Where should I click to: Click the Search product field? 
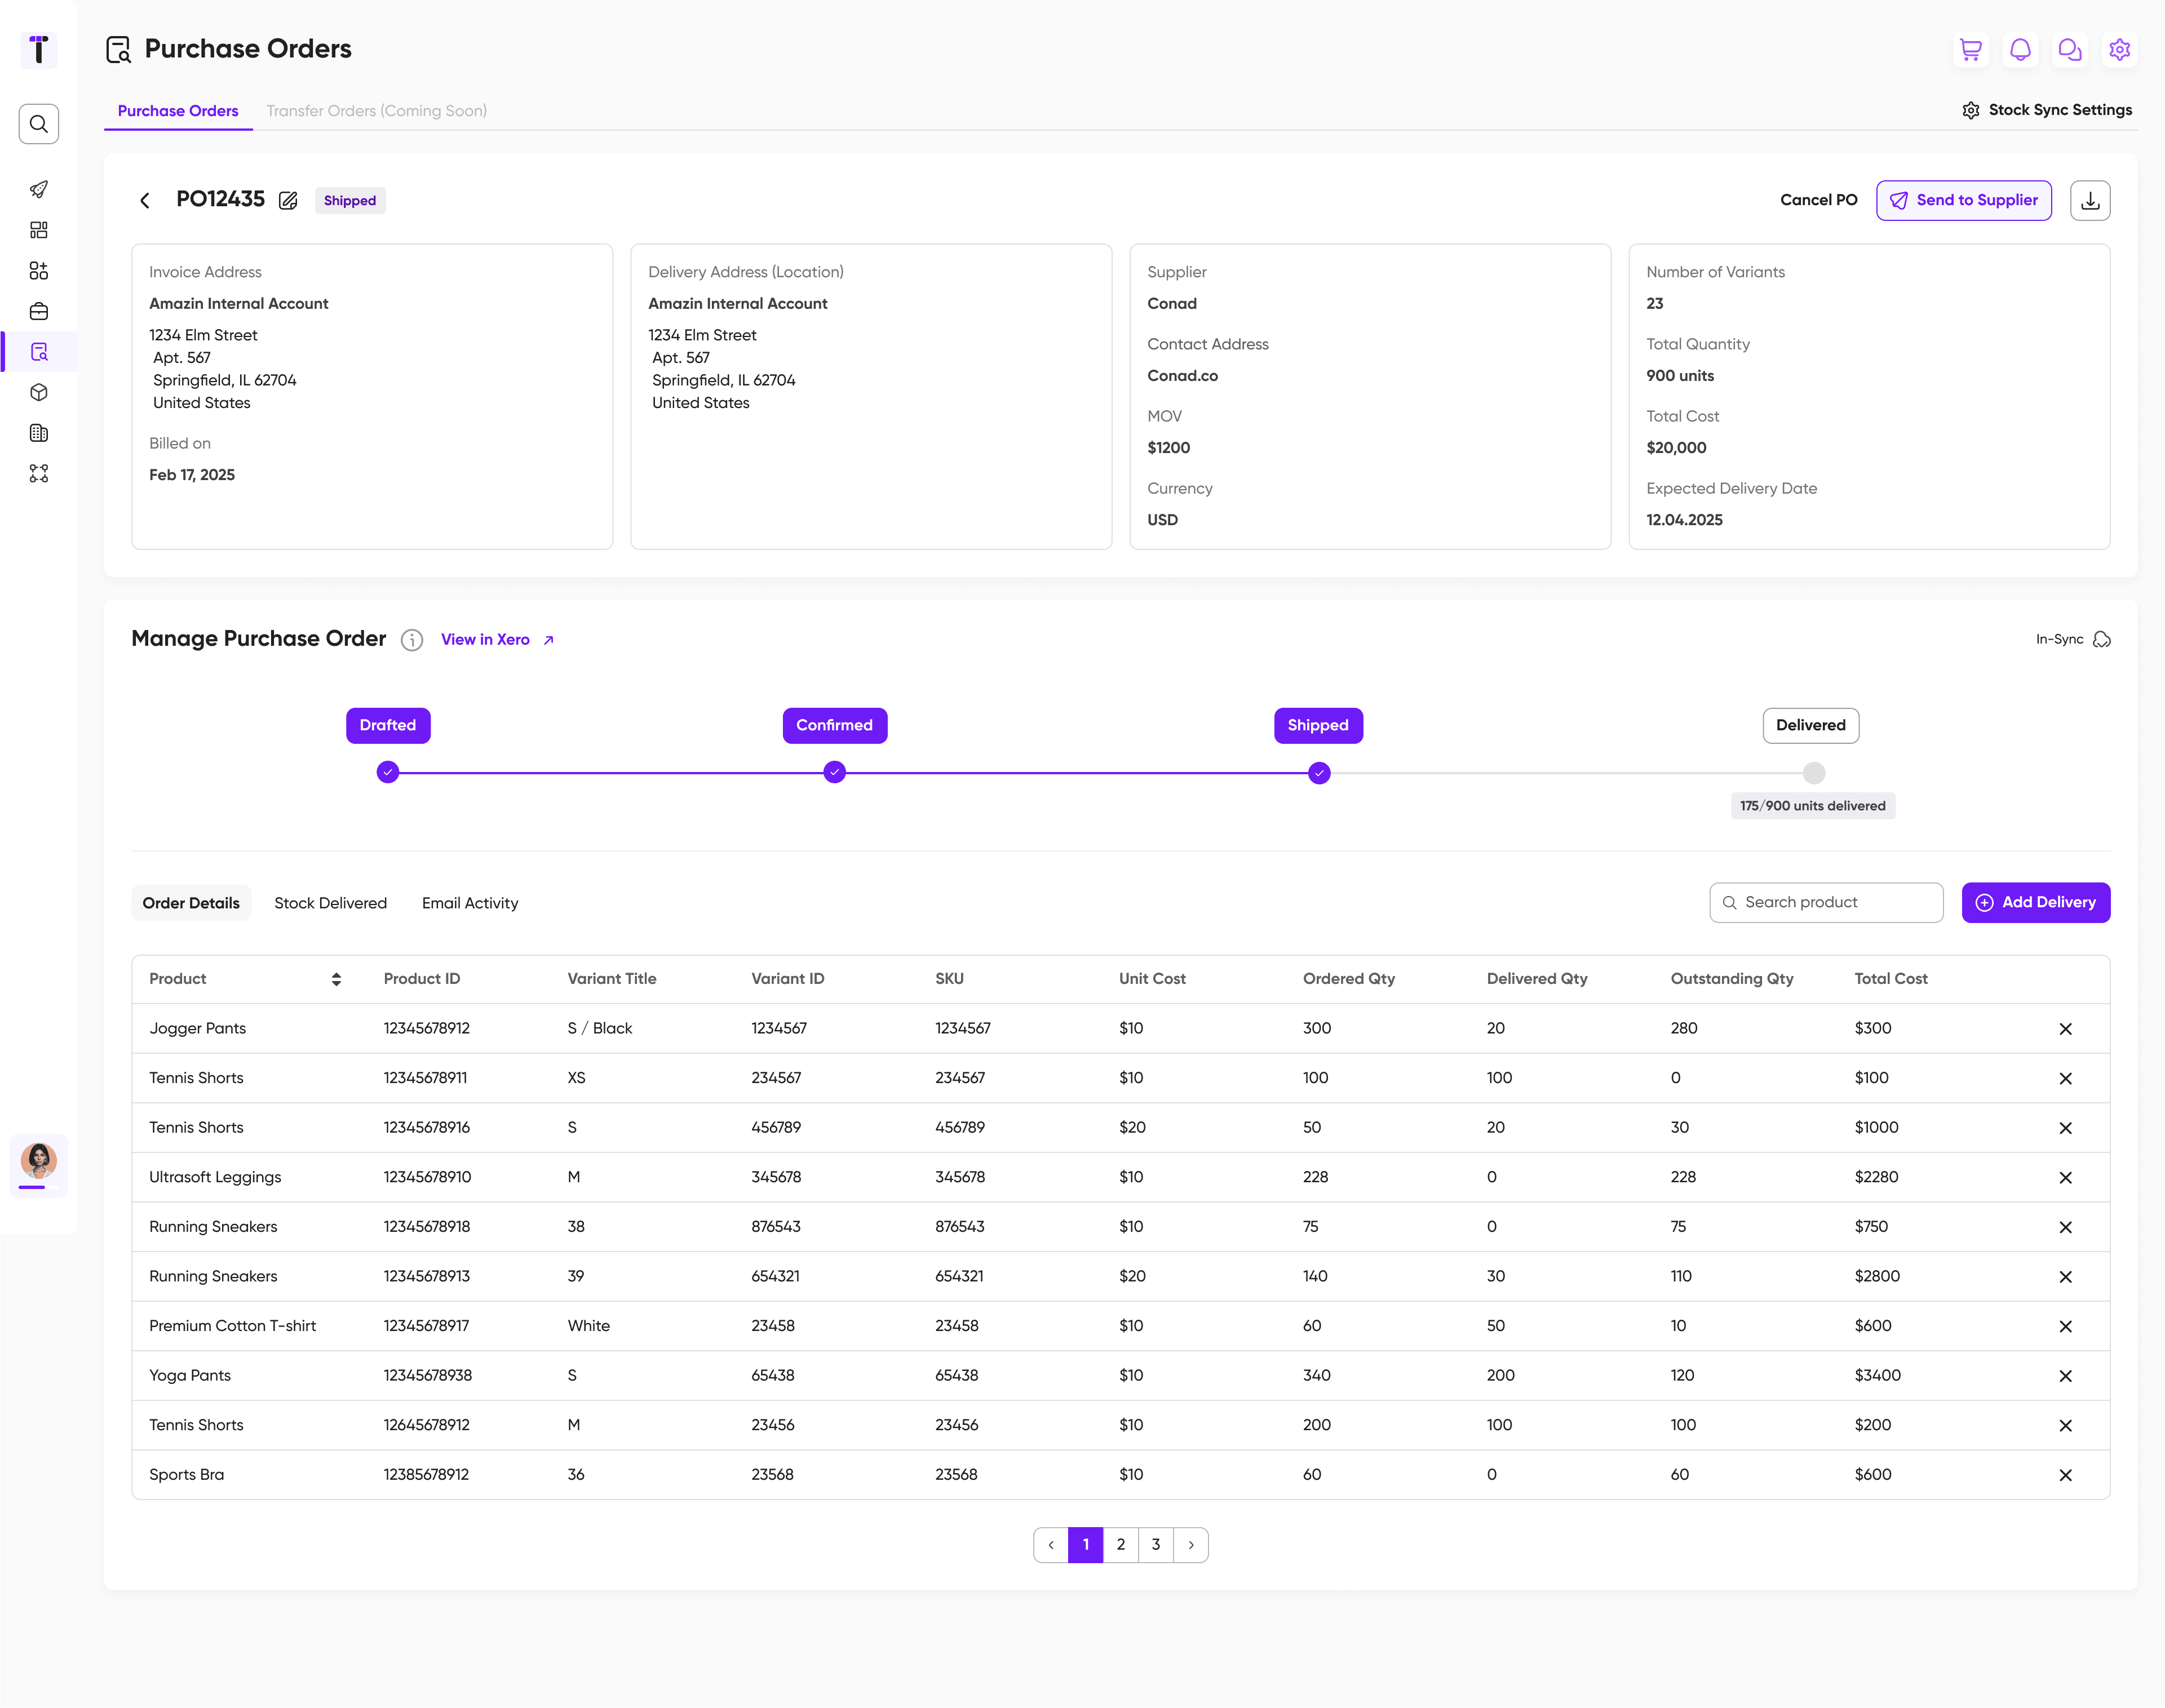[1826, 902]
